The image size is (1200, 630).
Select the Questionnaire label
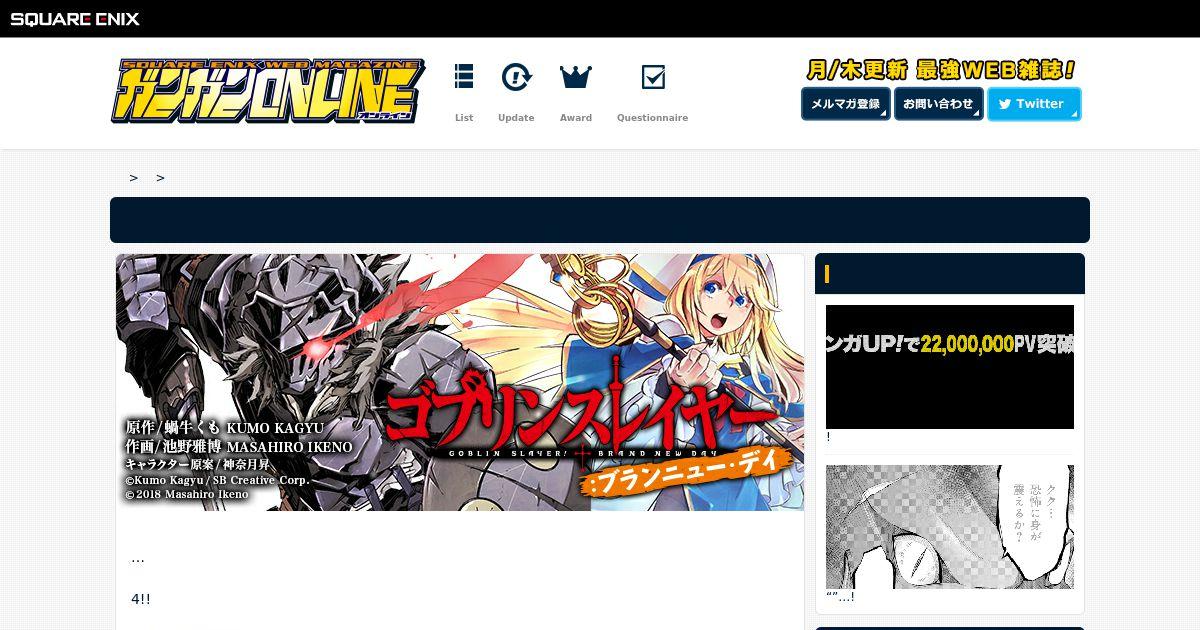[x=652, y=118]
